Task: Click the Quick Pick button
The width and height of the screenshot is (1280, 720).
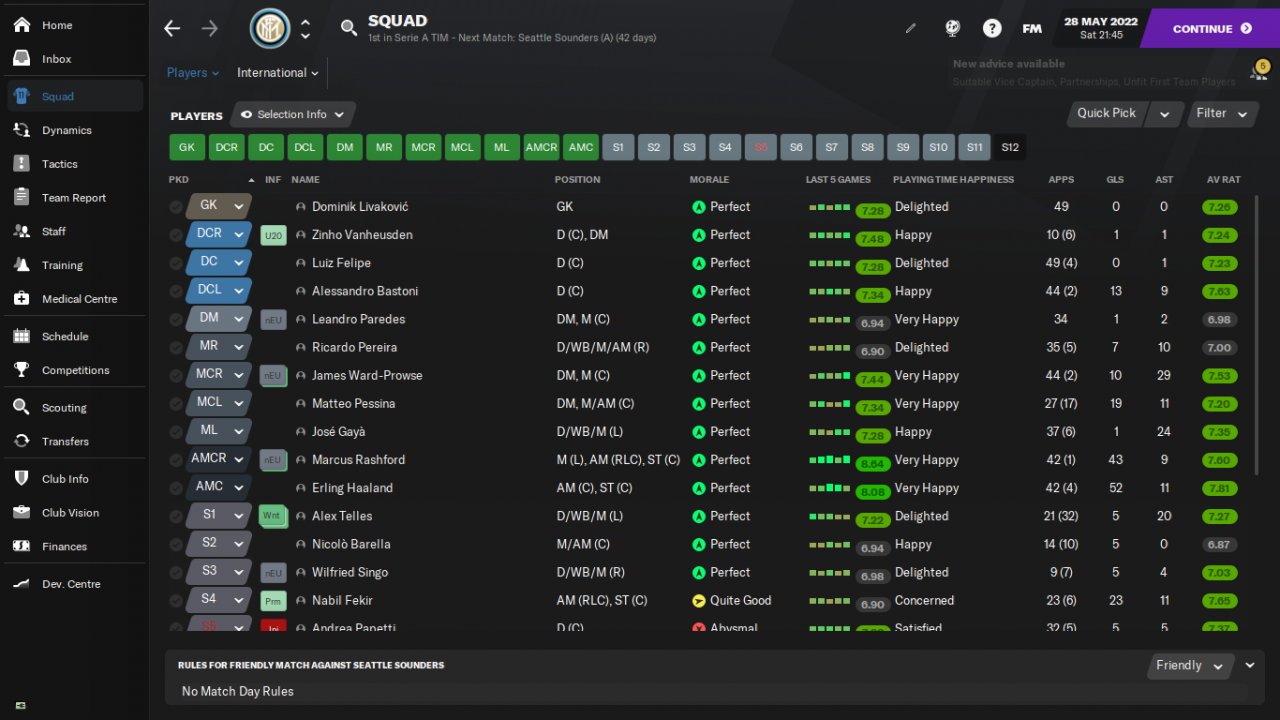Action: point(1106,114)
